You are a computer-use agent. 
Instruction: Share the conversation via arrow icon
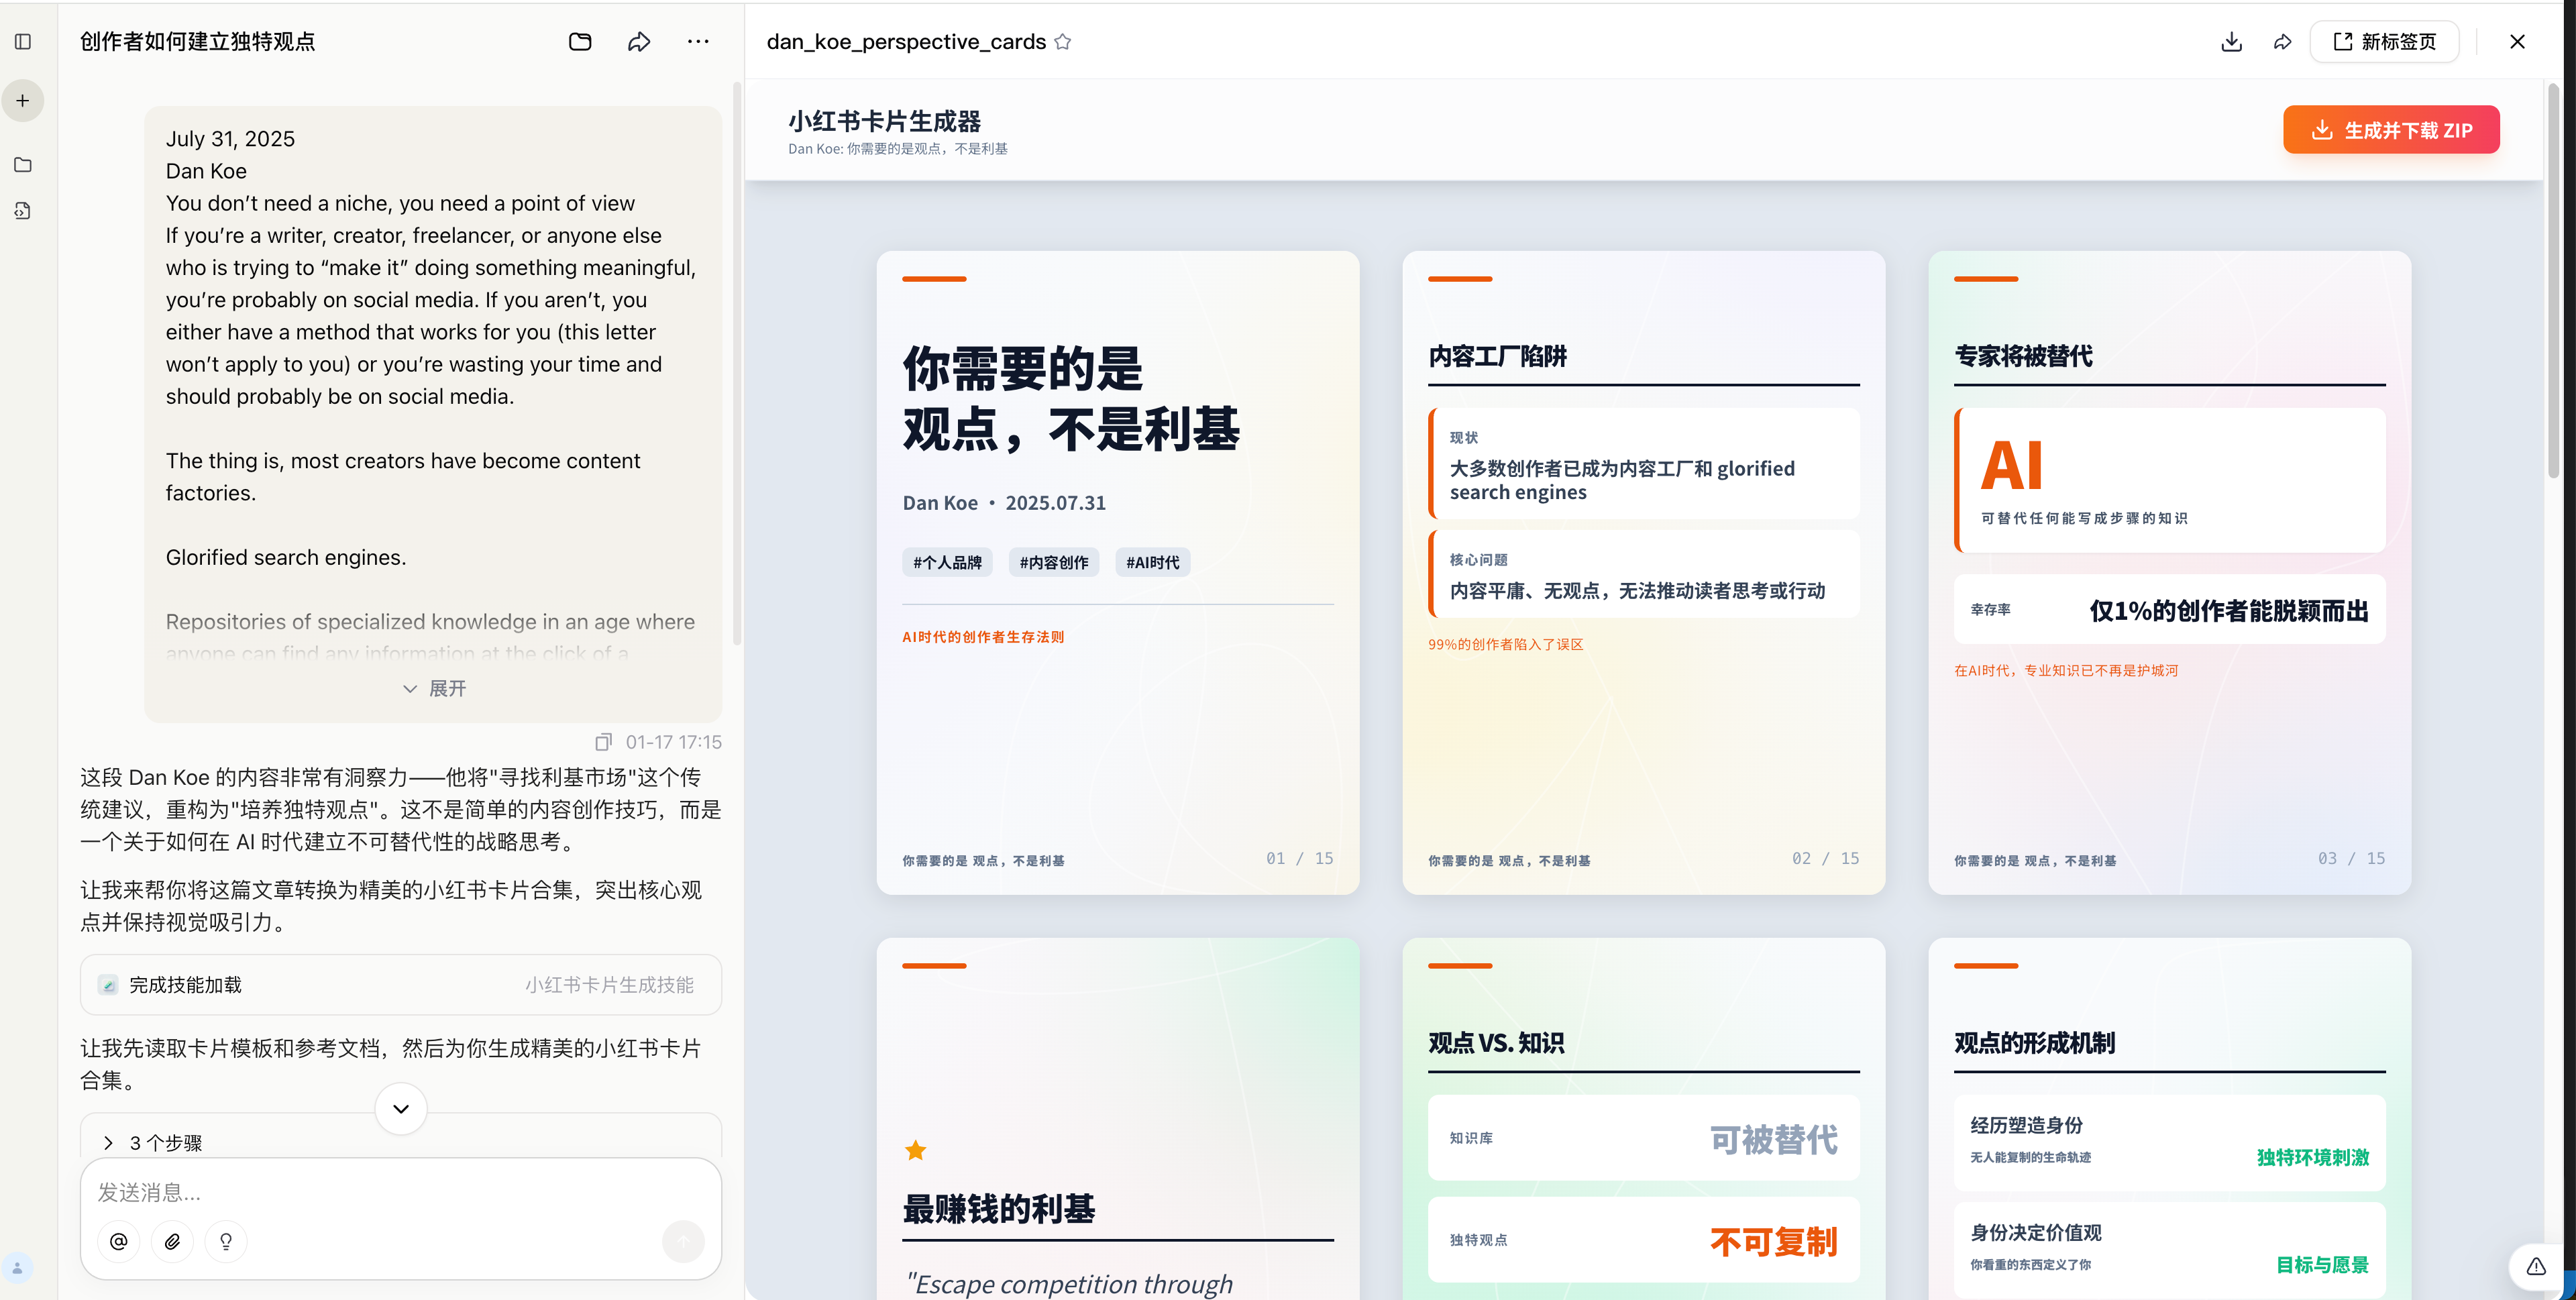(639, 41)
